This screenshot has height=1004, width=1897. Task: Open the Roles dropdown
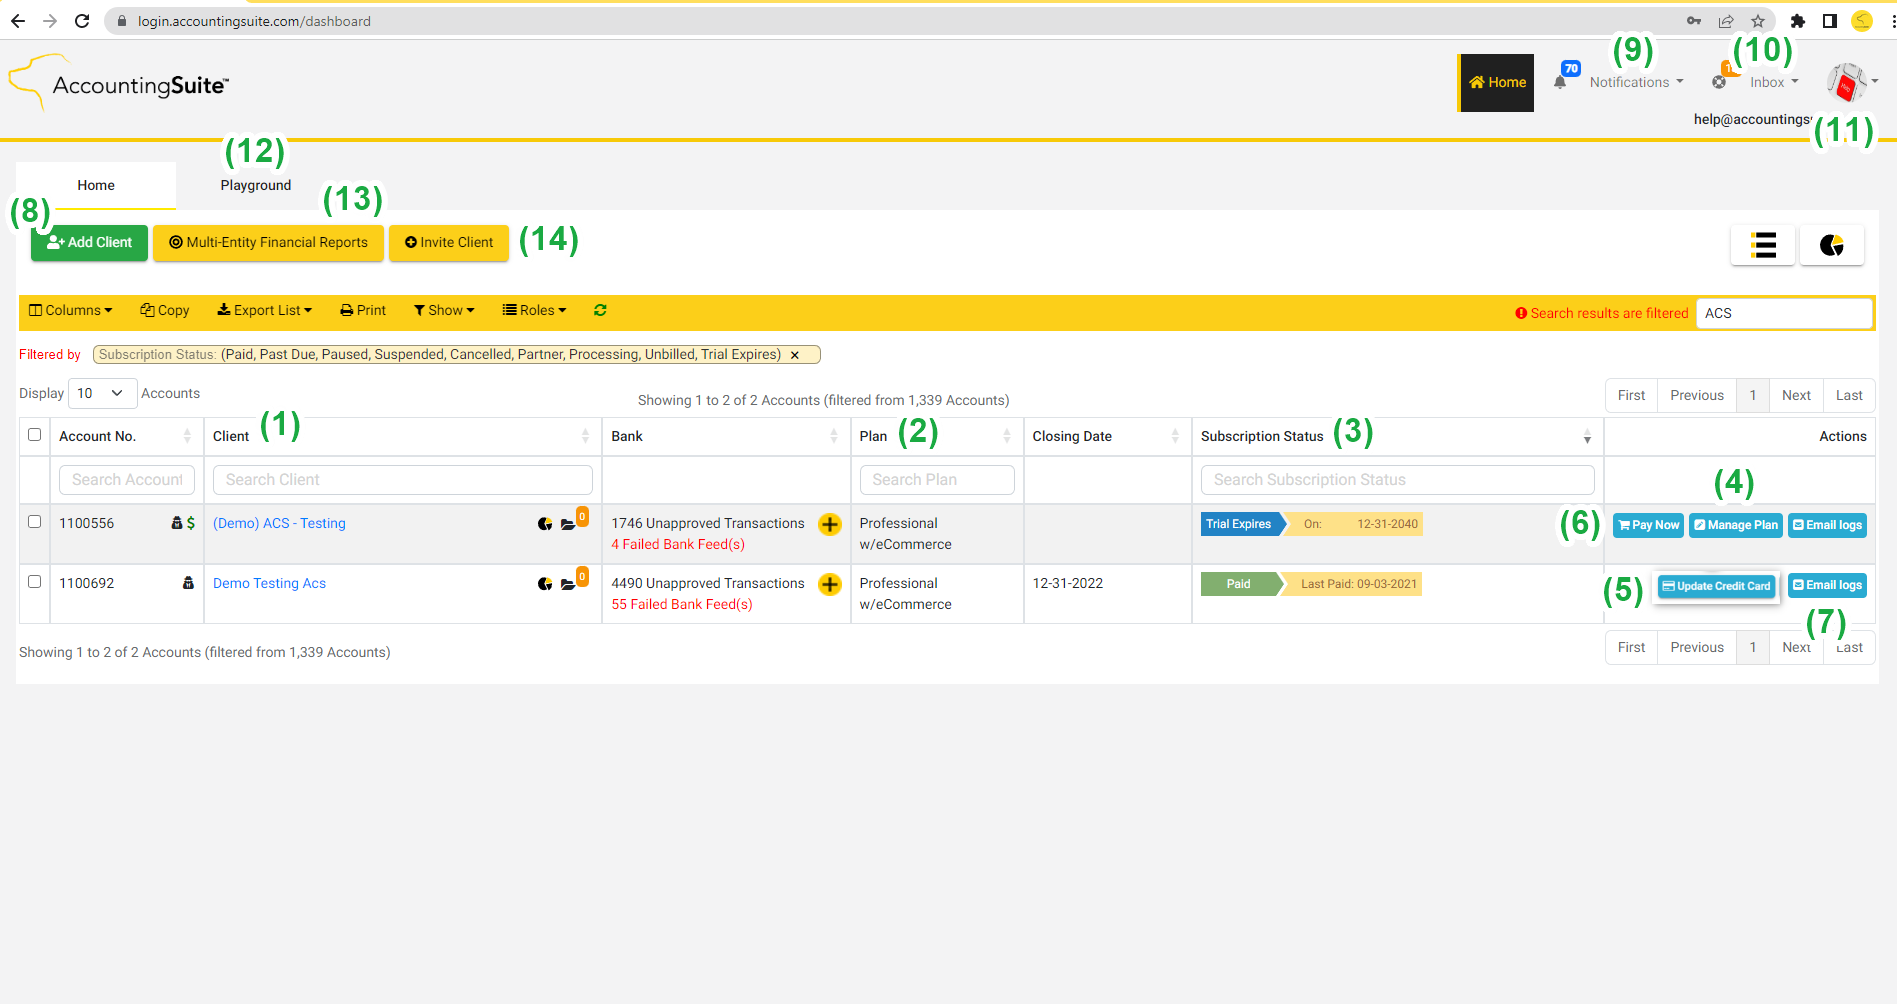534,310
